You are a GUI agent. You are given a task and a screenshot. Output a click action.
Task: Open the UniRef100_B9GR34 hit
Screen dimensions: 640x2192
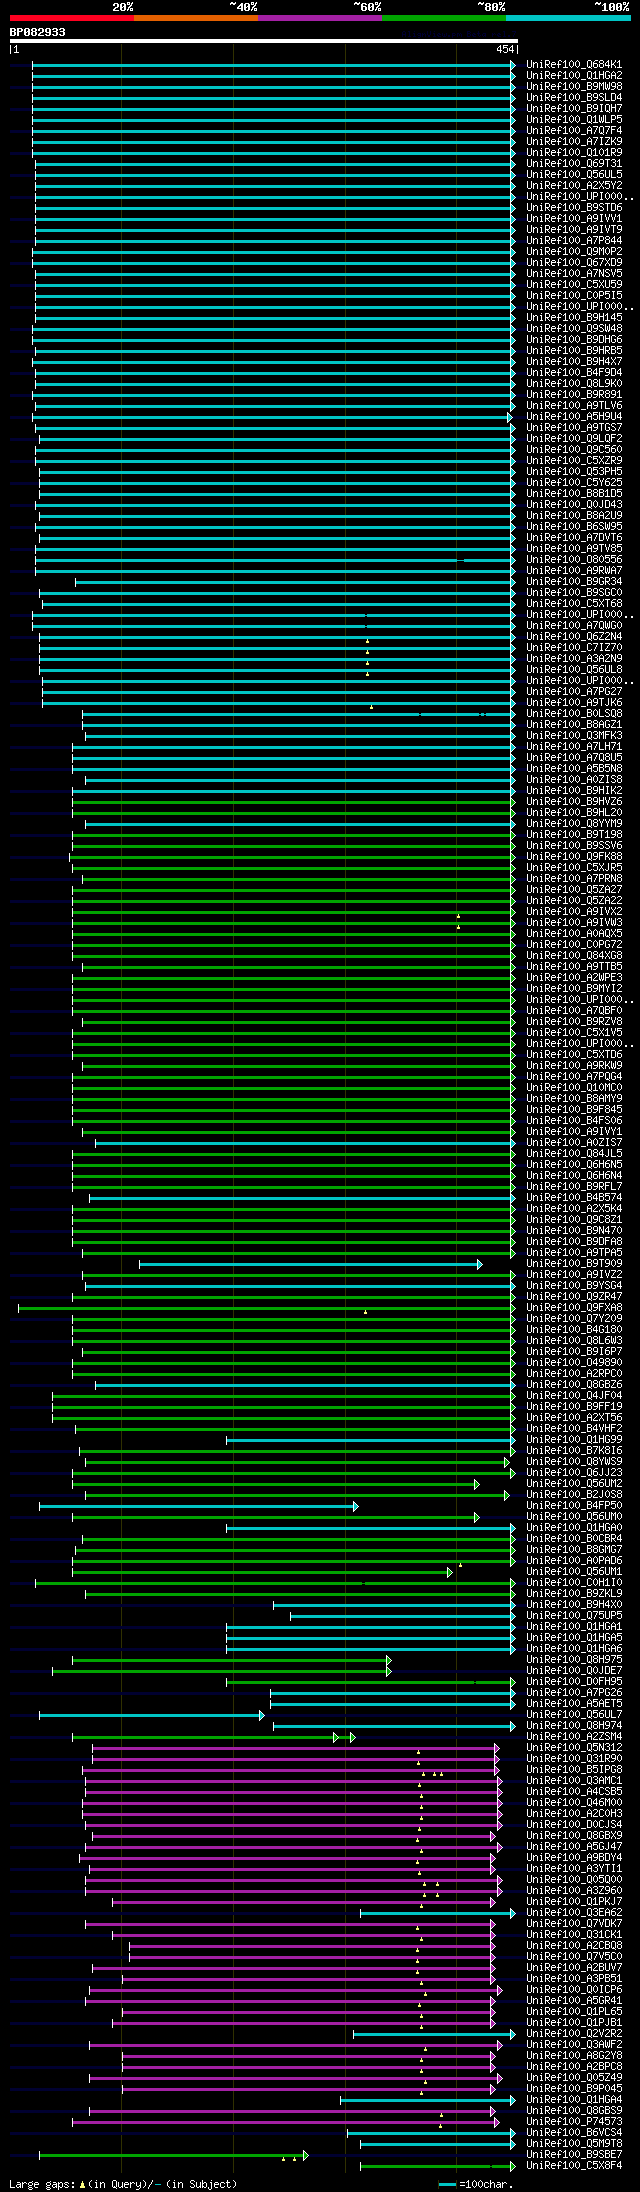[574, 582]
